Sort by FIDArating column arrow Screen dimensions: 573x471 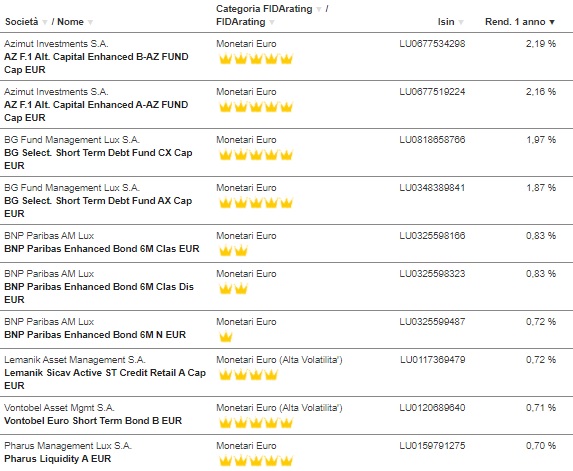[x=272, y=22]
